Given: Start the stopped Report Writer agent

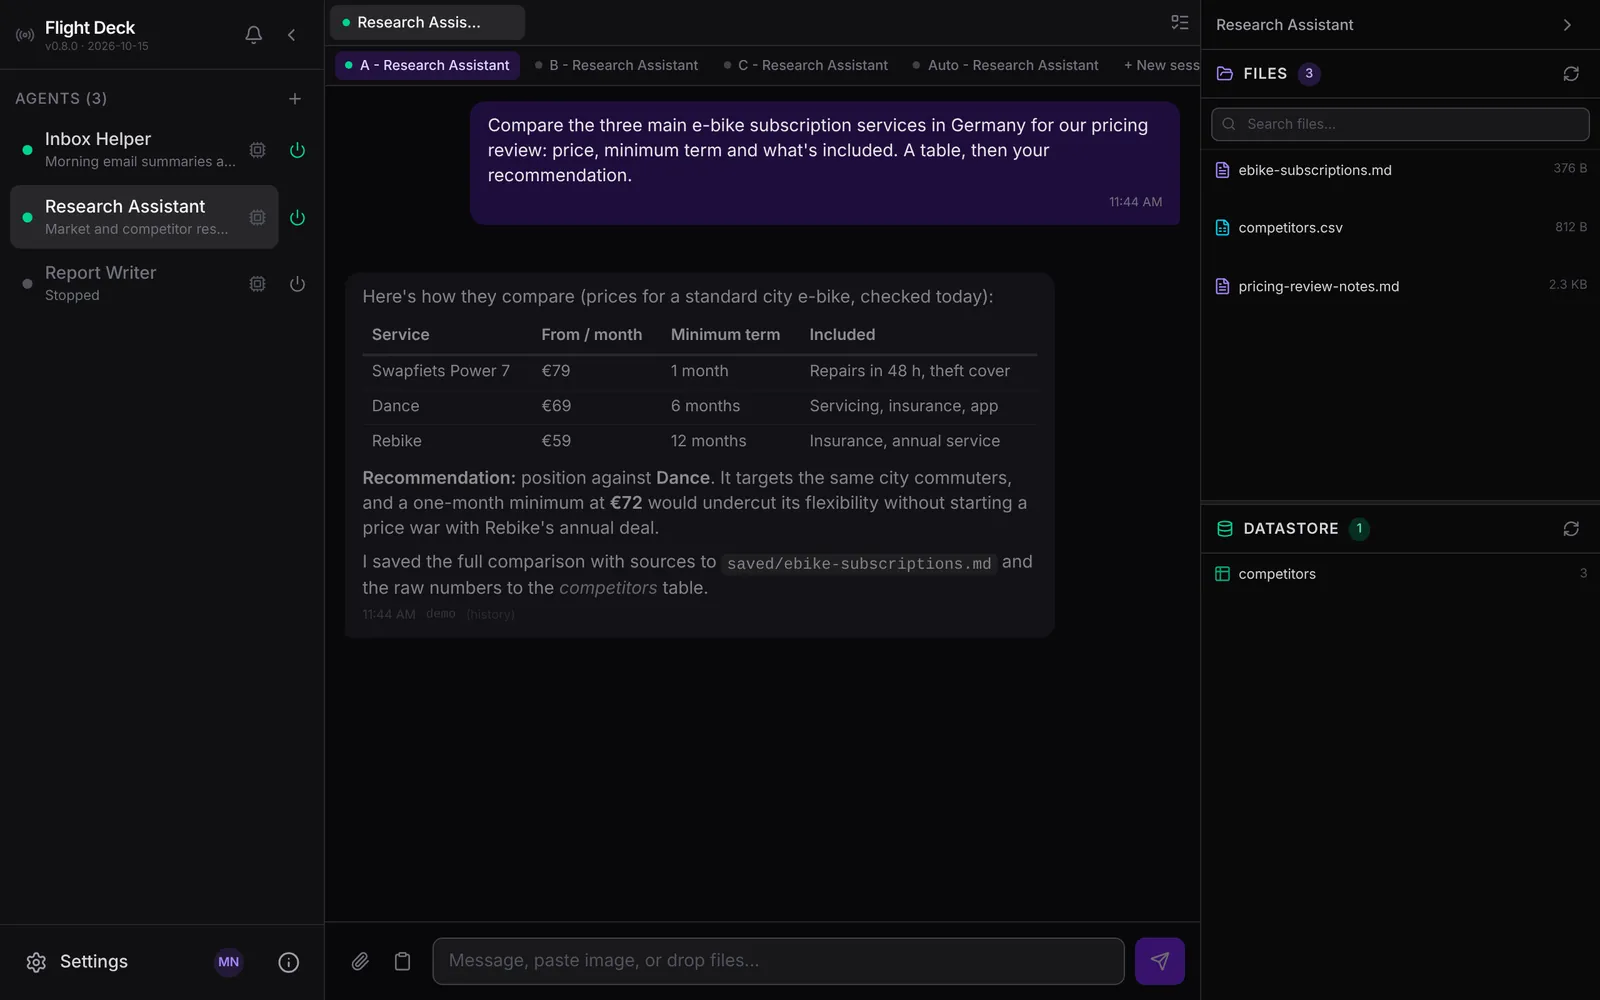Looking at the screenshot, I should click(297, 284).
